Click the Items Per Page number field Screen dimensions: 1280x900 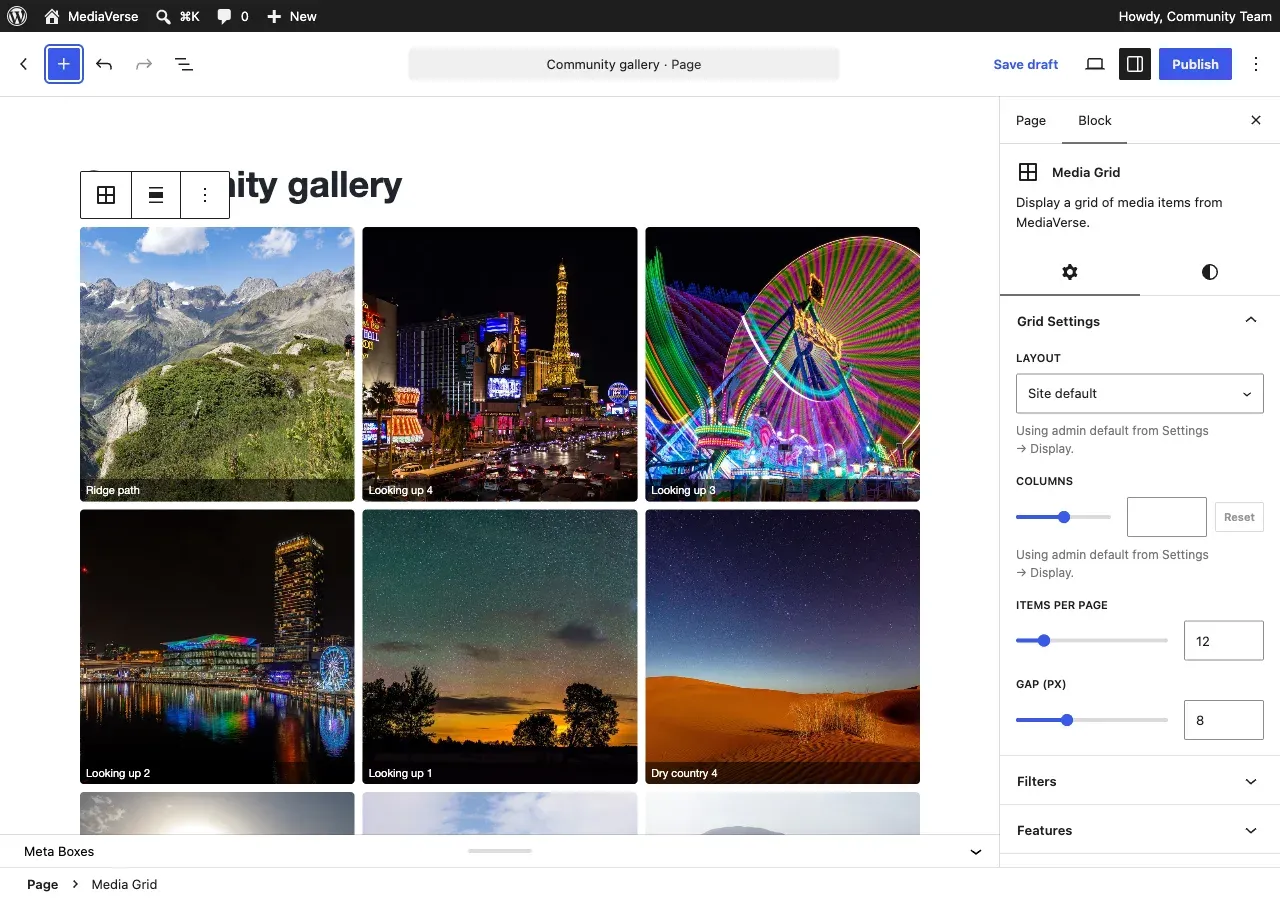[1224, 641]
